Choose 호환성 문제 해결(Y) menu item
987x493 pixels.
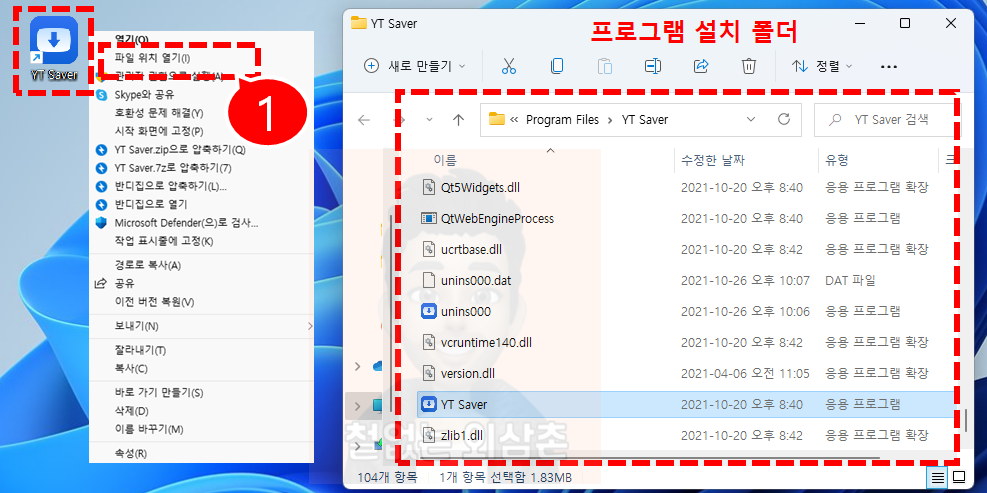pos(159,113)
